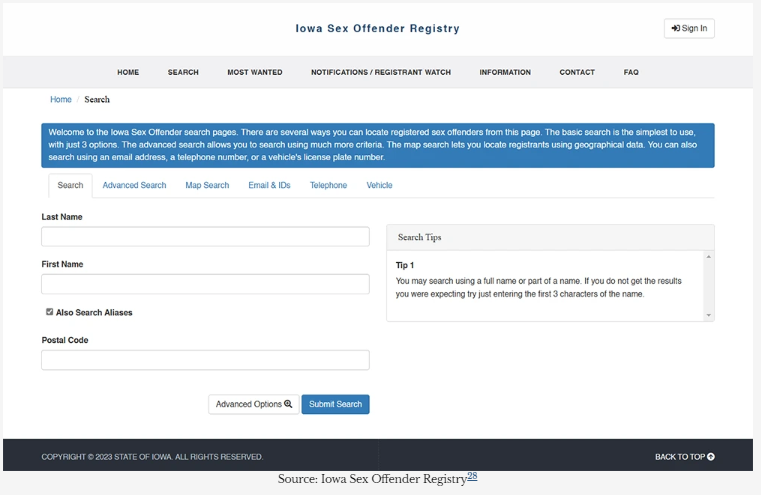Click the Sign In button
Image resolution: width=761 pixels, height=495 pixels.
pos(689,28)
